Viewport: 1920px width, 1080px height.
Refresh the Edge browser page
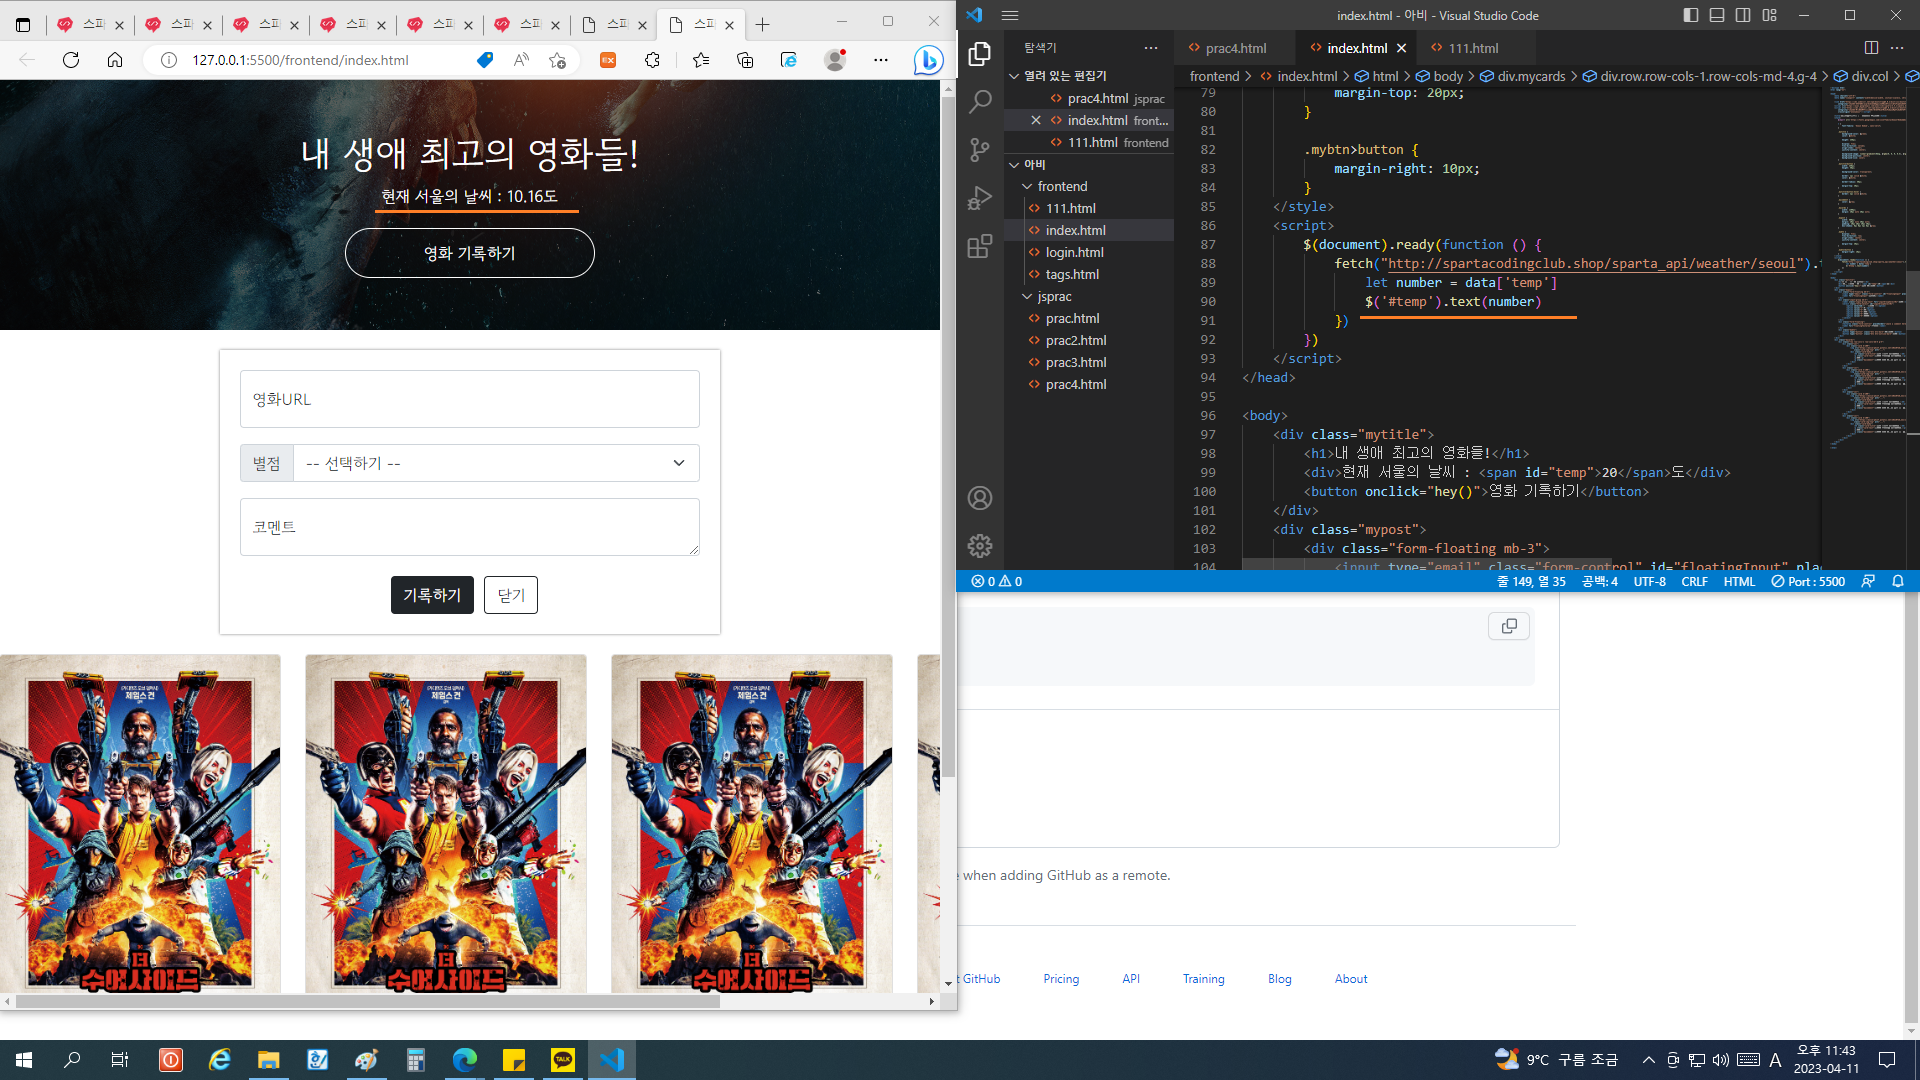pos(71,60)
